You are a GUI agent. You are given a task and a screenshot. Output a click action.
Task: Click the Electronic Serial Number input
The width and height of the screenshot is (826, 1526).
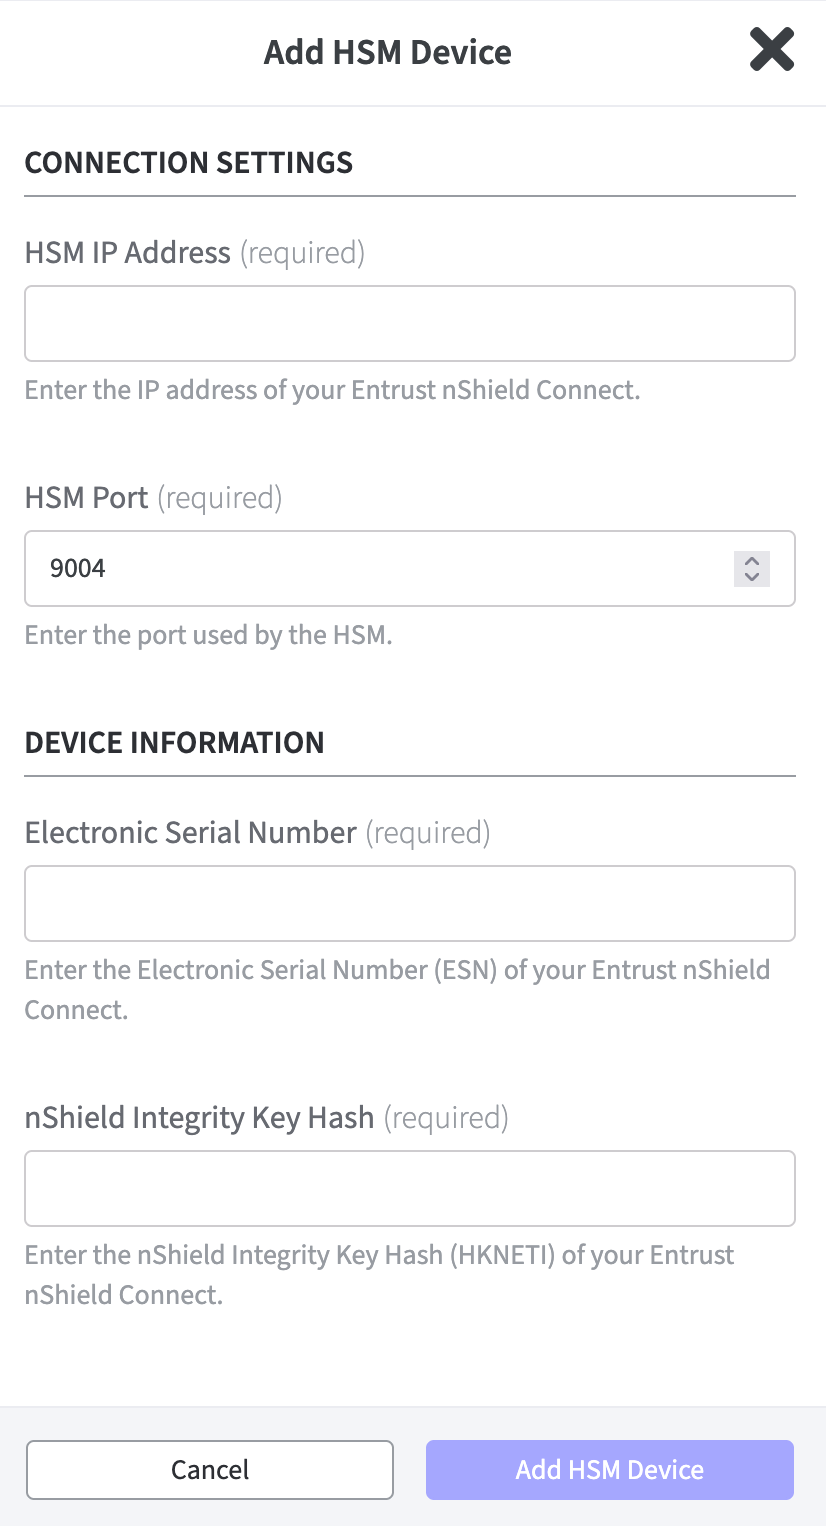[409, 904]
